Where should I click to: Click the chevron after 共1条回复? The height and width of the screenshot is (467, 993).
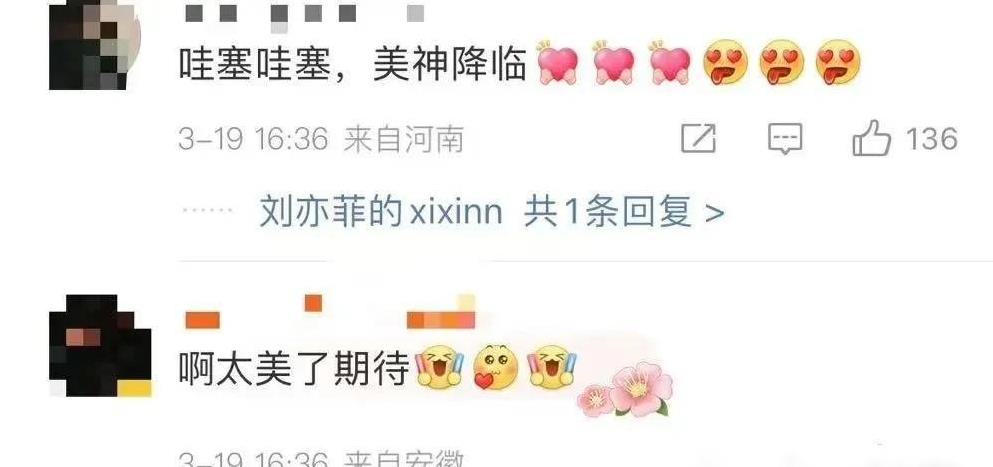pyautogui.click(x=714, y=214)
